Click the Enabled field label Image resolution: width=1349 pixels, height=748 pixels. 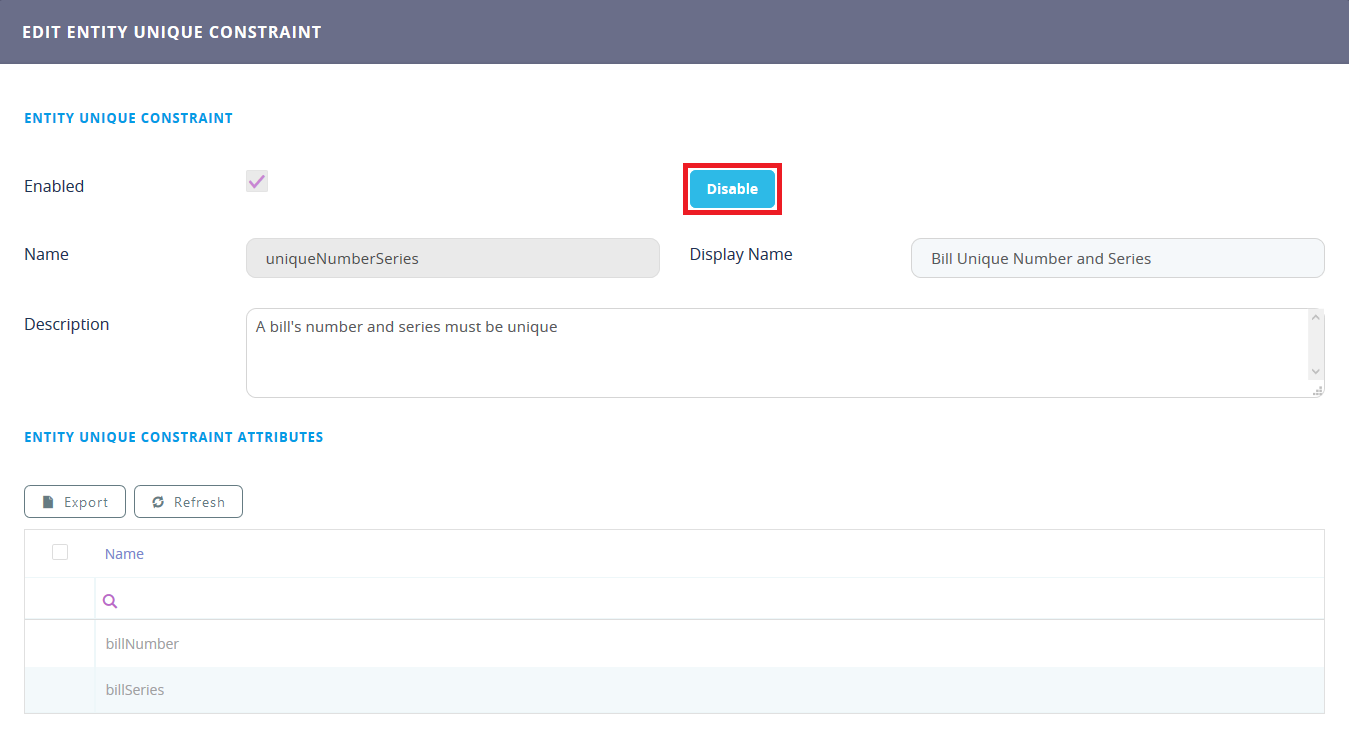[x=54, y=186]
